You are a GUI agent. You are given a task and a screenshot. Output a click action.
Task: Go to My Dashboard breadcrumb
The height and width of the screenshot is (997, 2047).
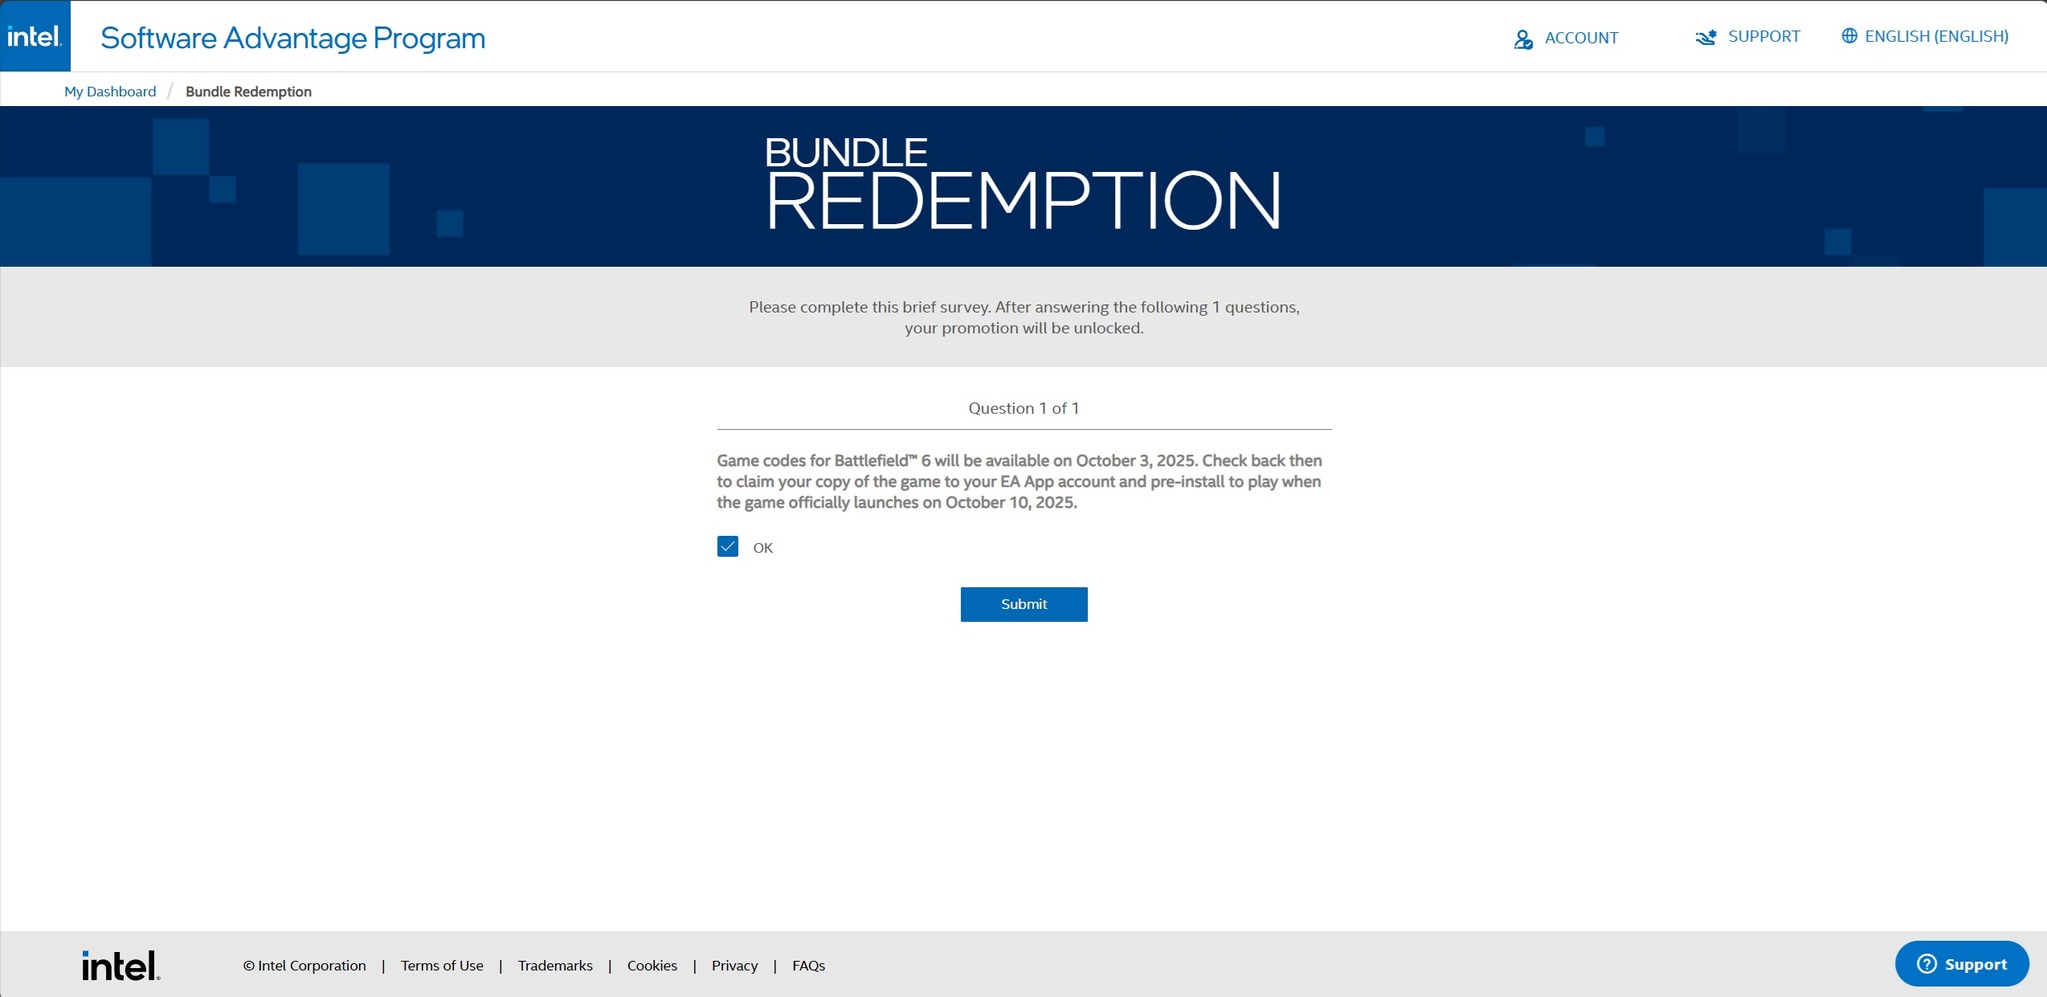point(110,91)
